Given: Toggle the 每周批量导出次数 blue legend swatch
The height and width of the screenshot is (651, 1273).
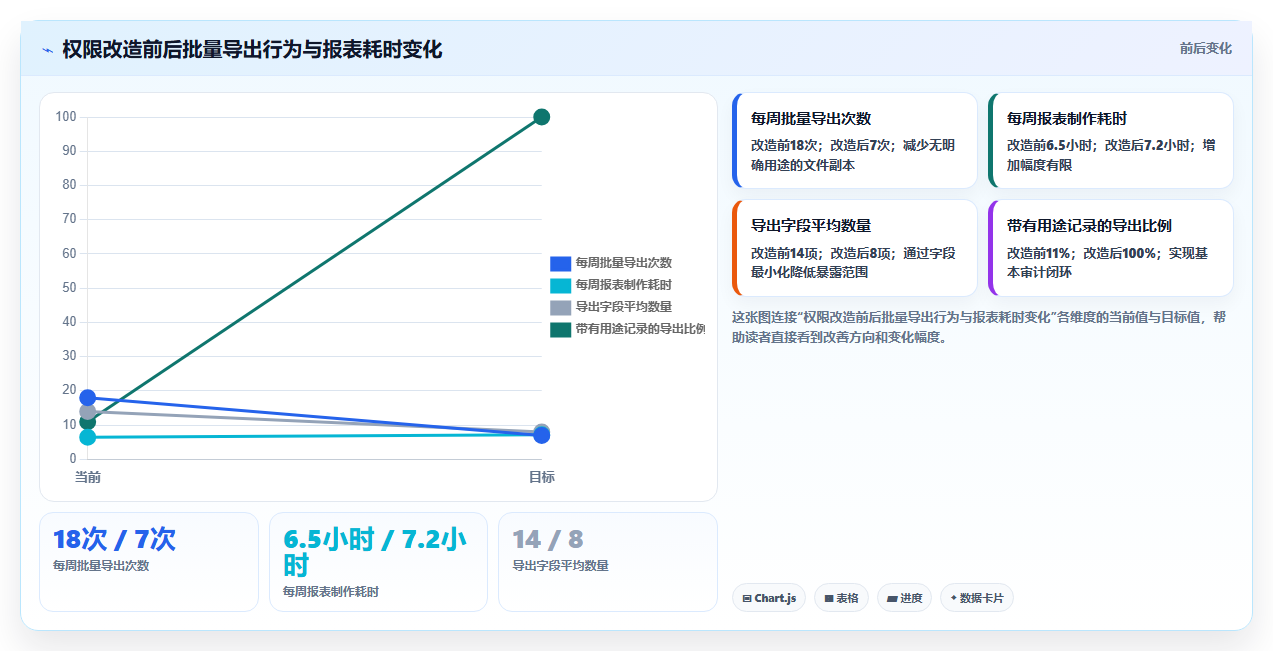Looking at the screenshot, I should tap(560, 263).
